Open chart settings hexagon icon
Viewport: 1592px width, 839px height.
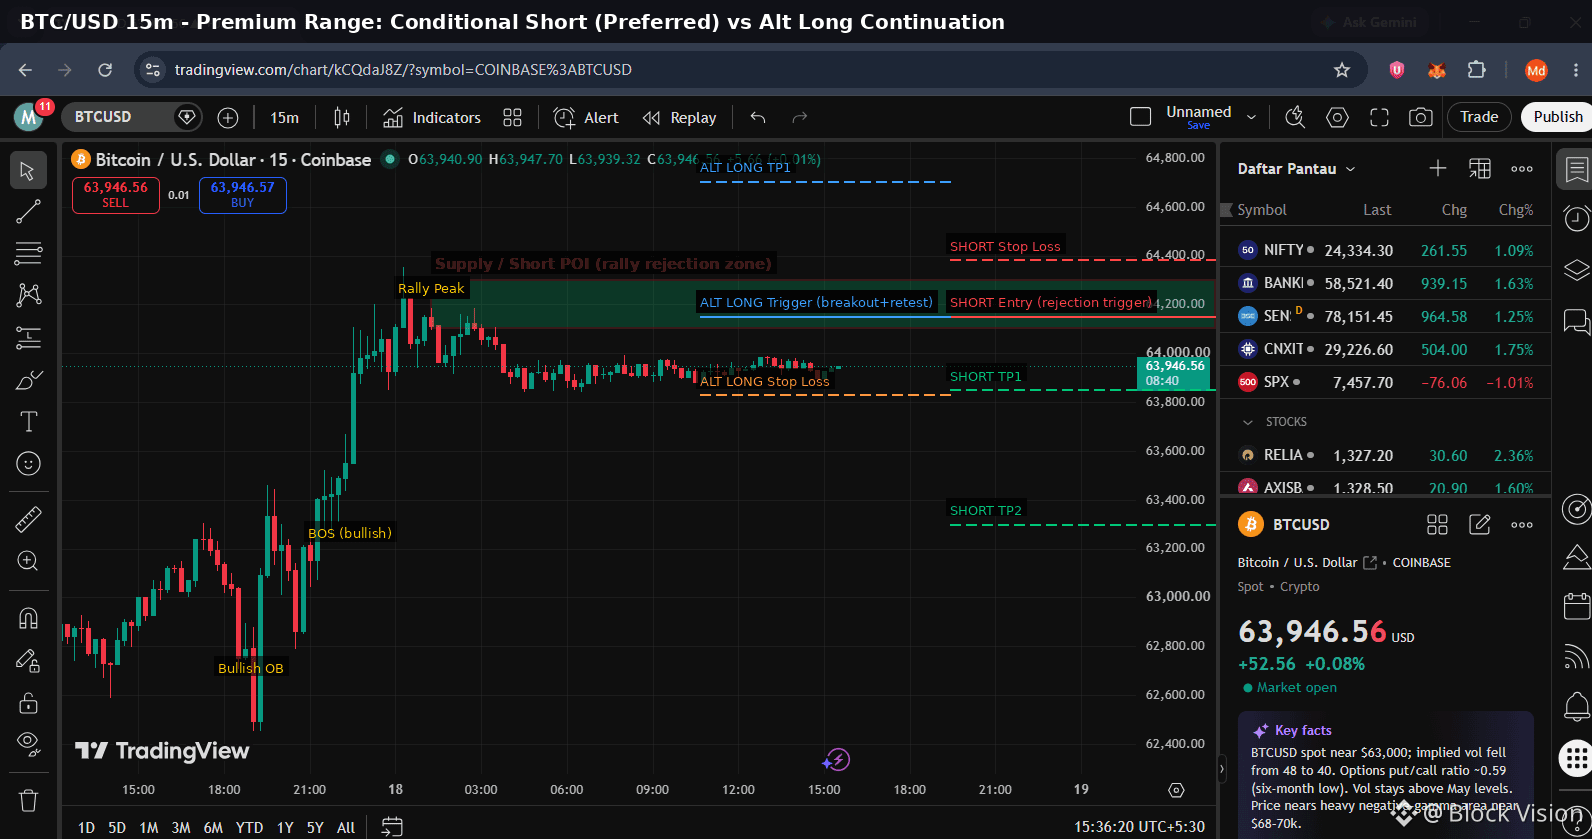tap(1337, 118)
